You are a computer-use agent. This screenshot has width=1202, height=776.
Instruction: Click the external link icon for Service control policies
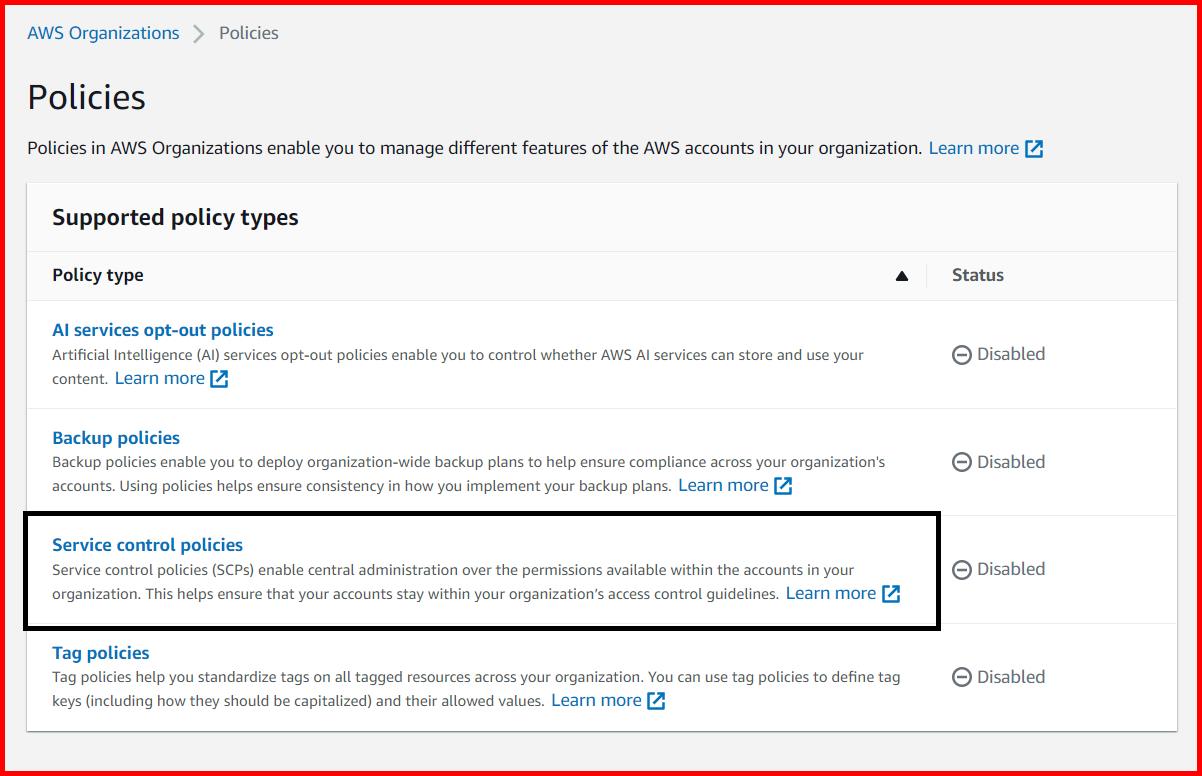pyautogui.click(x=890, y=593)
